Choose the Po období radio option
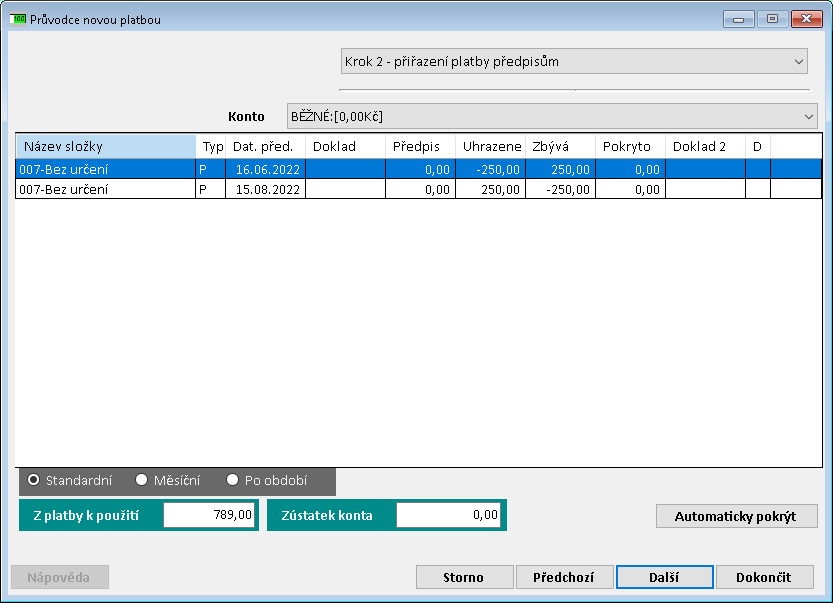 [233, 480]
